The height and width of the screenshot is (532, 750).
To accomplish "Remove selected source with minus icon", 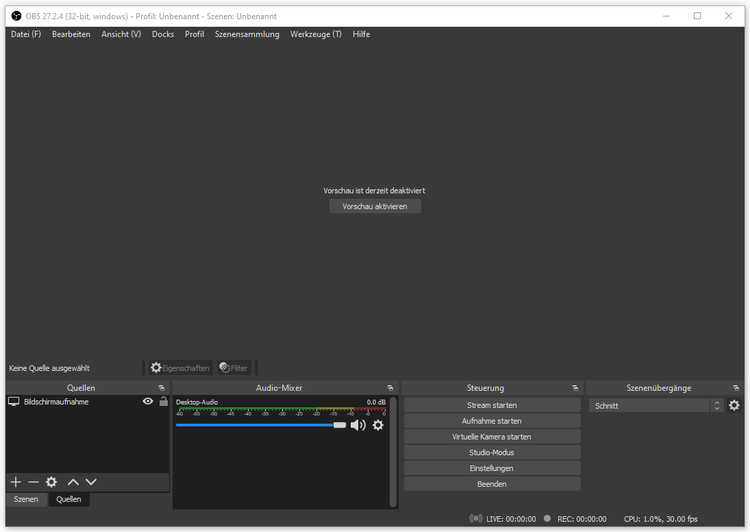I will click(x=33, y=482).
